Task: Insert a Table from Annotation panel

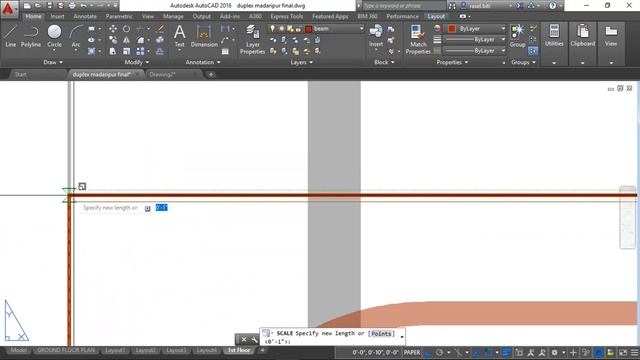Action: coord(225,51)
